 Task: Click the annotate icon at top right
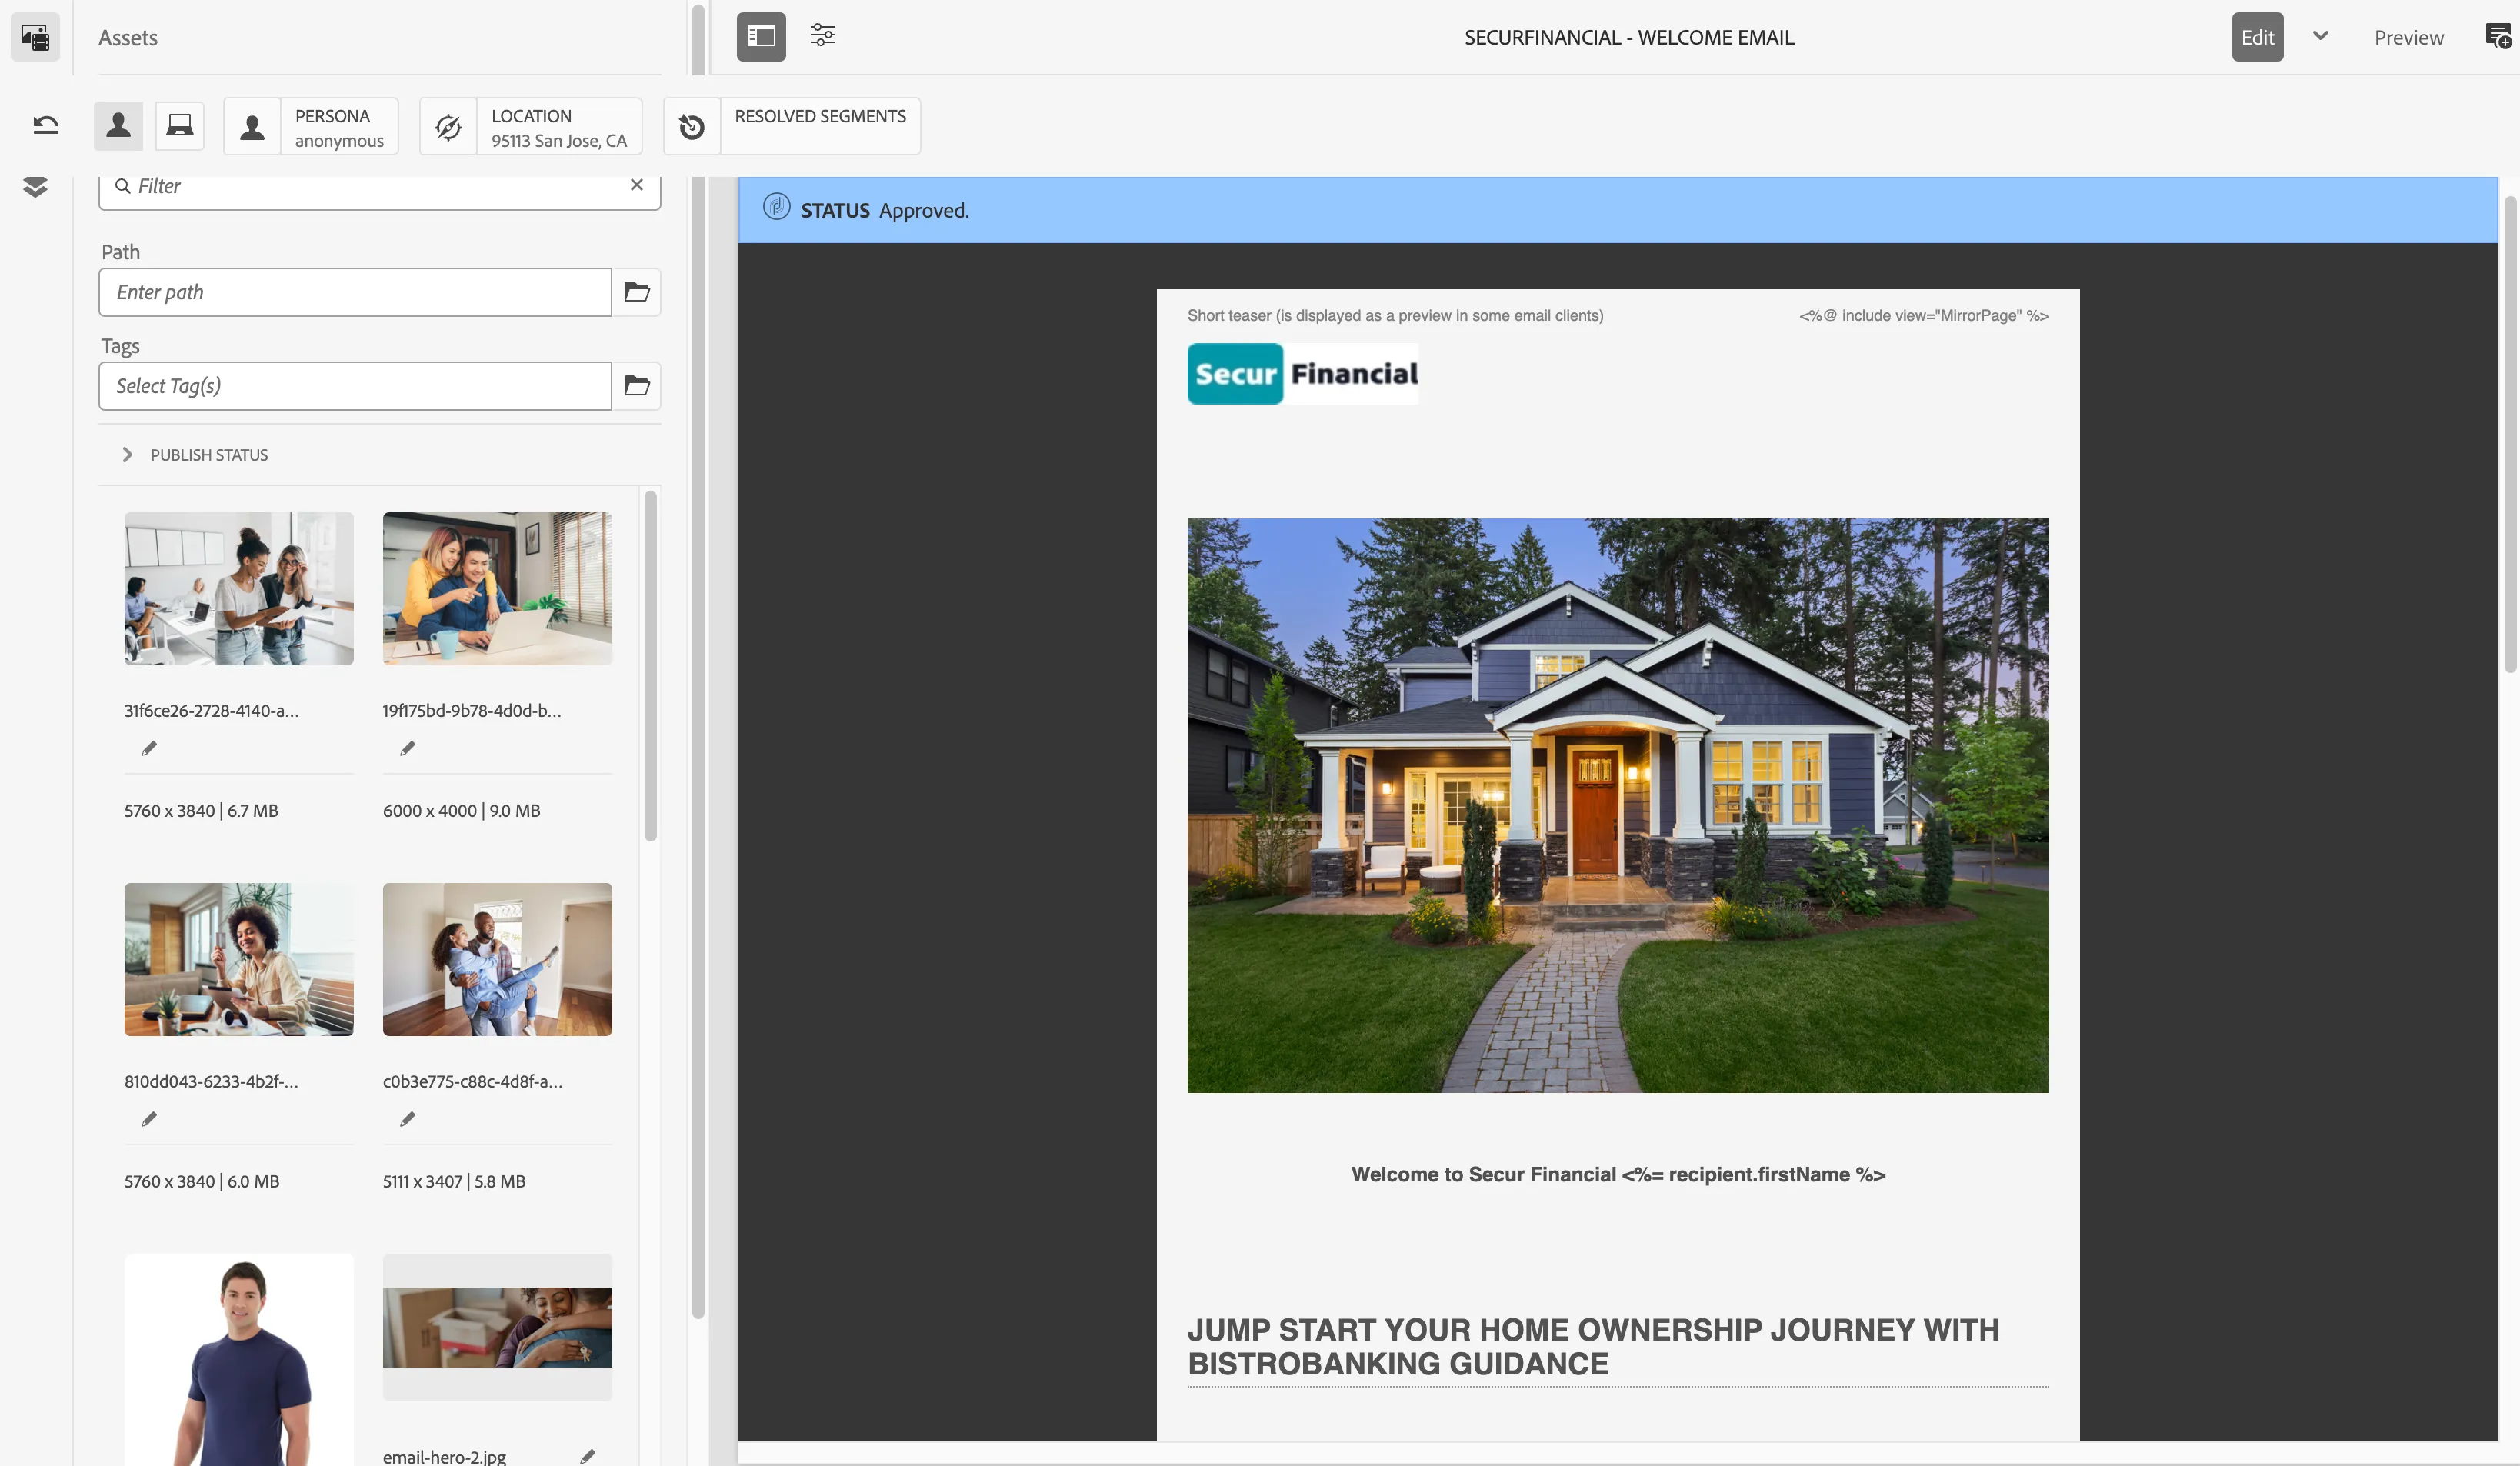point(2498,36)
